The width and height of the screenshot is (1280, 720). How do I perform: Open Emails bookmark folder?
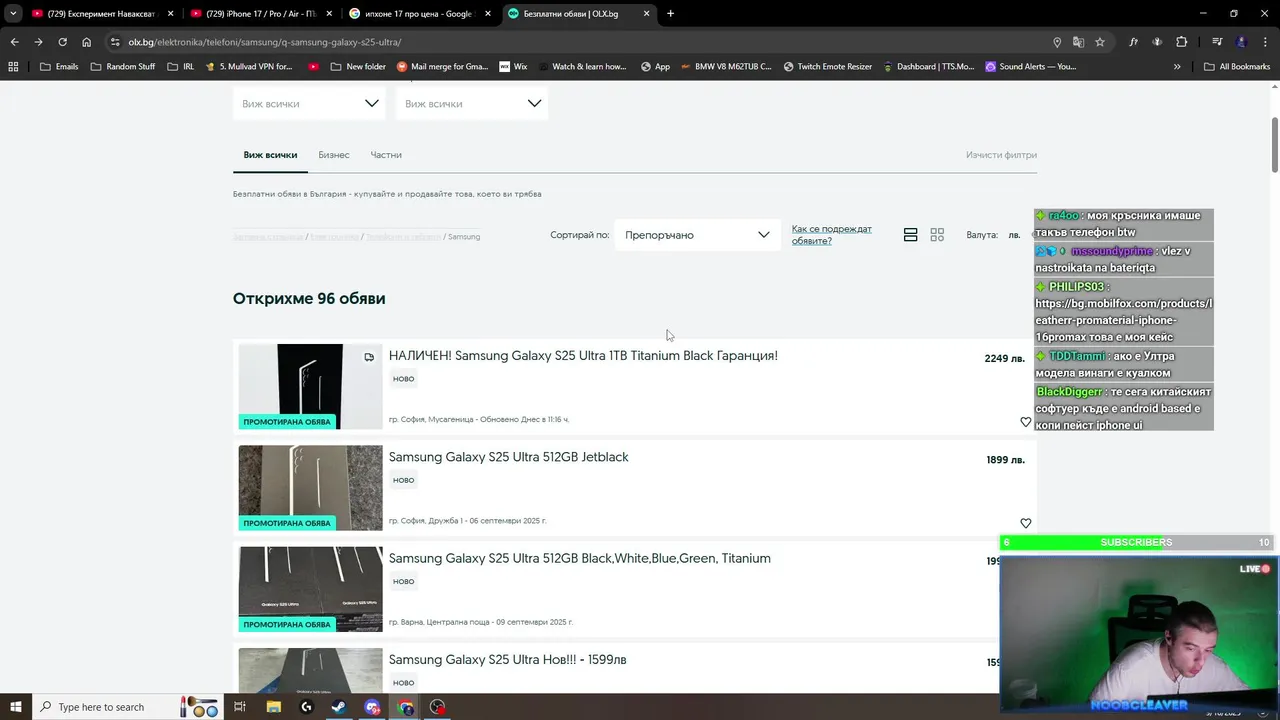click(59, 67)
